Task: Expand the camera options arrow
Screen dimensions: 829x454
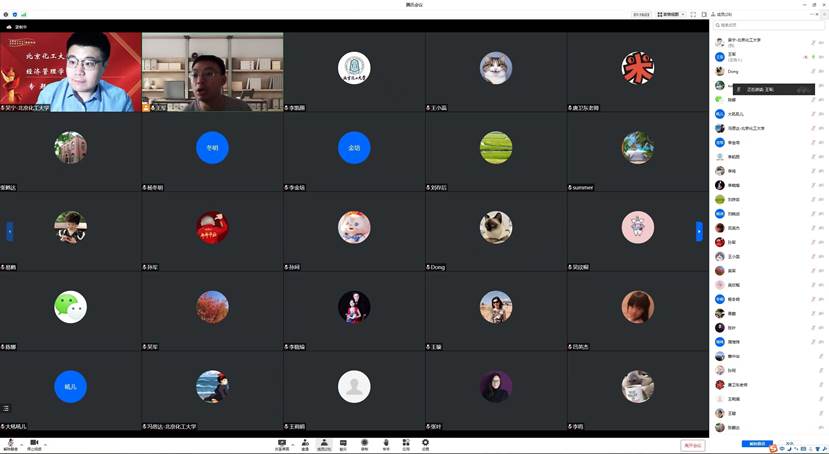Action: 45,443
